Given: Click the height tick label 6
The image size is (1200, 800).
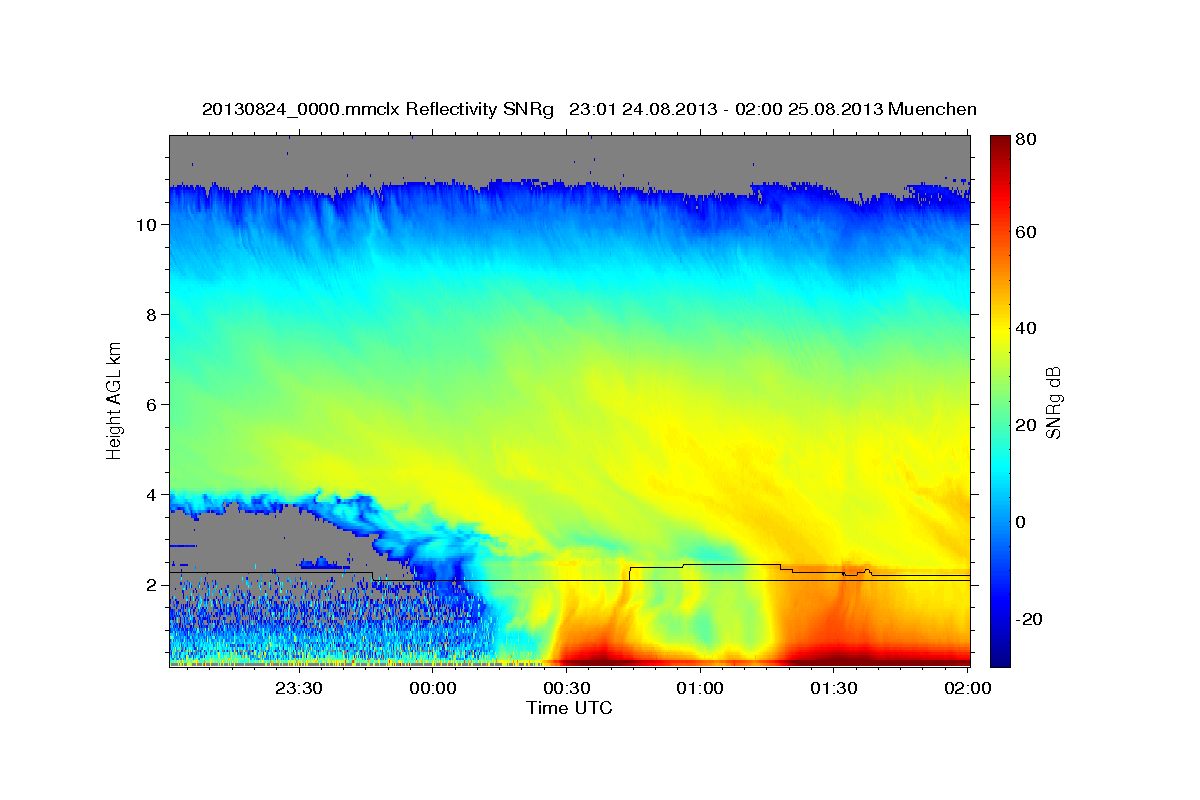Looking at the screenshot, I should pyautogui.click(x=150, y=405).
